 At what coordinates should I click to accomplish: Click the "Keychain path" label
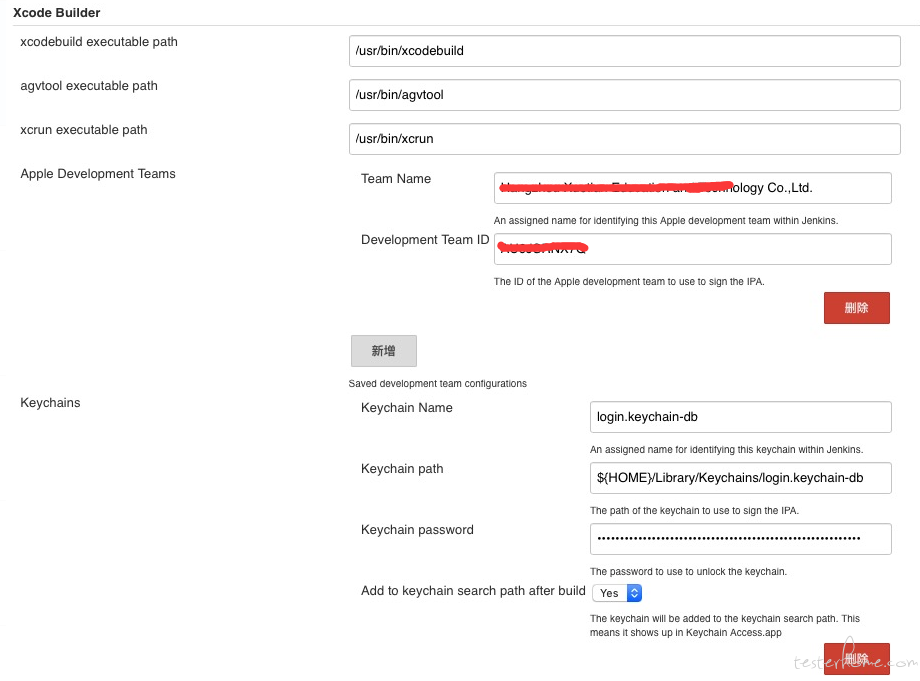point(402,469)
